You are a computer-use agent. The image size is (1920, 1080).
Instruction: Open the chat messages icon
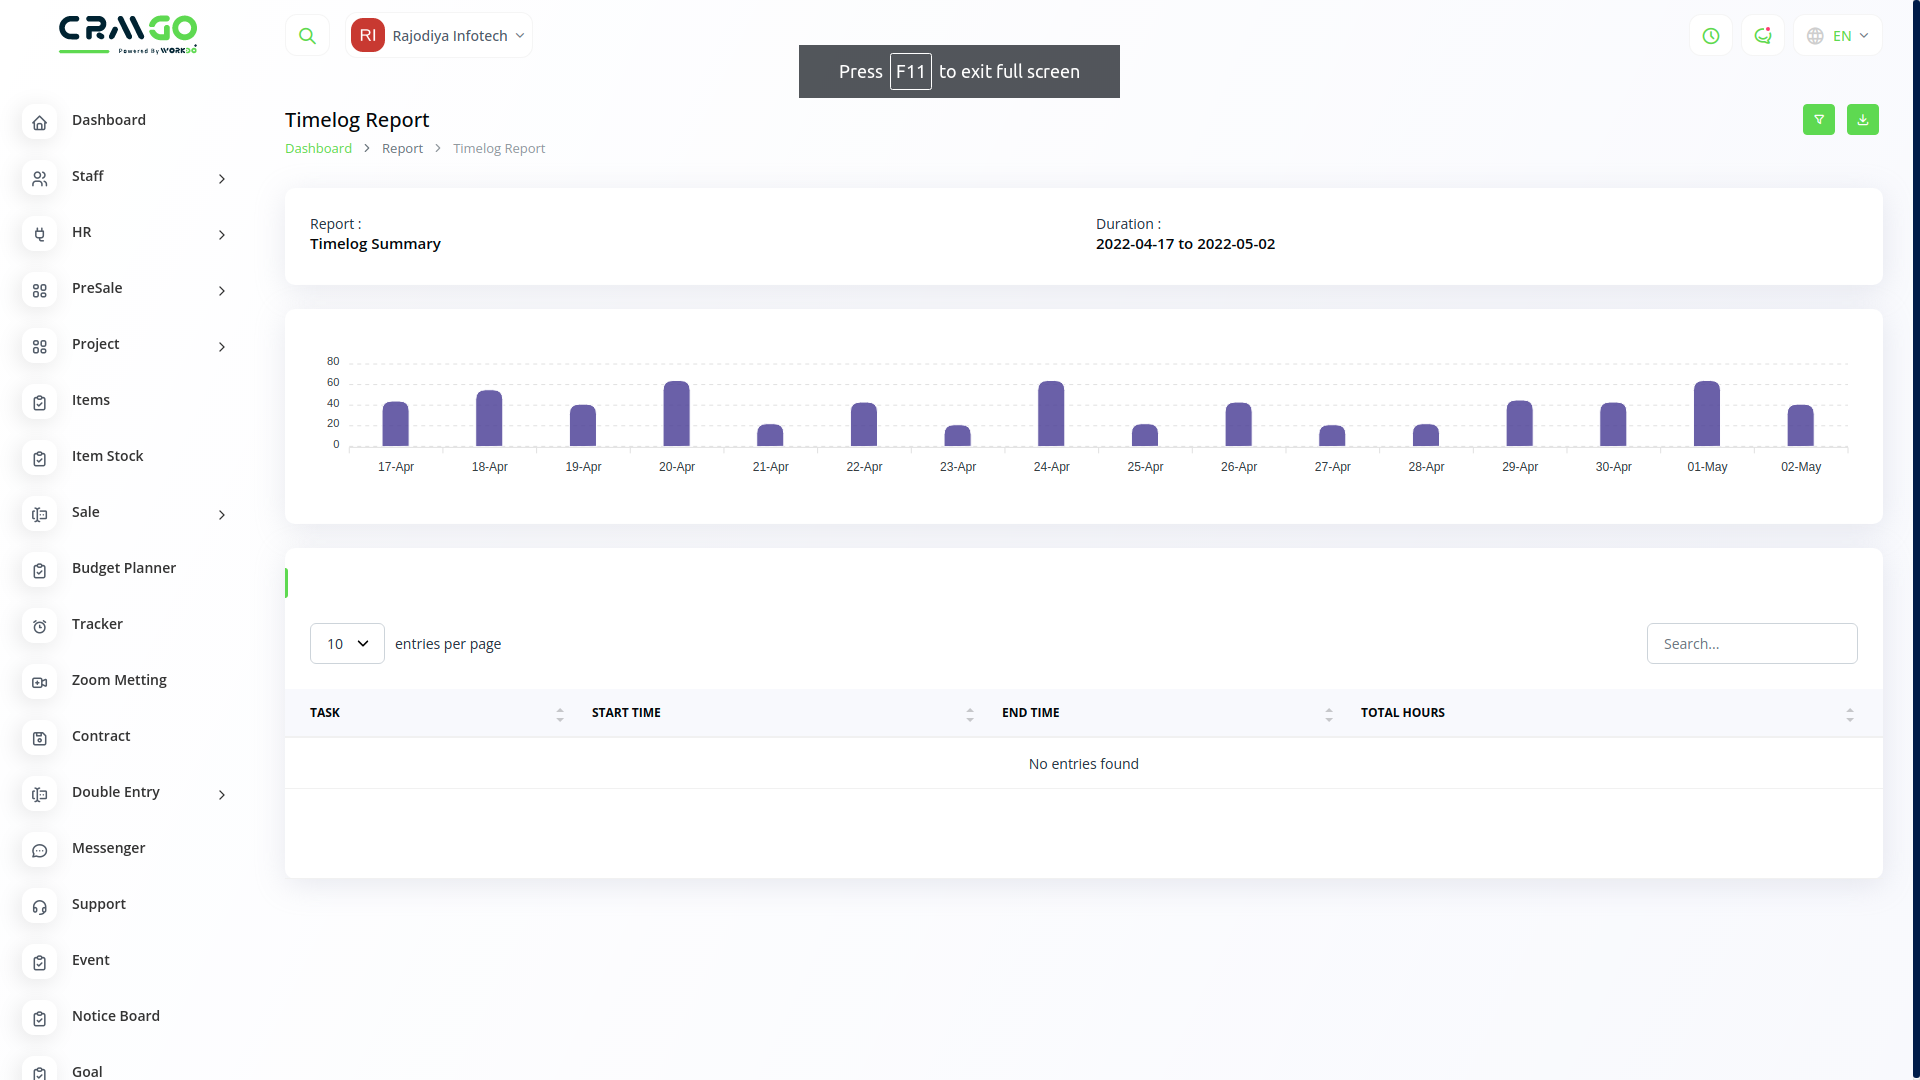[1762, 36]
